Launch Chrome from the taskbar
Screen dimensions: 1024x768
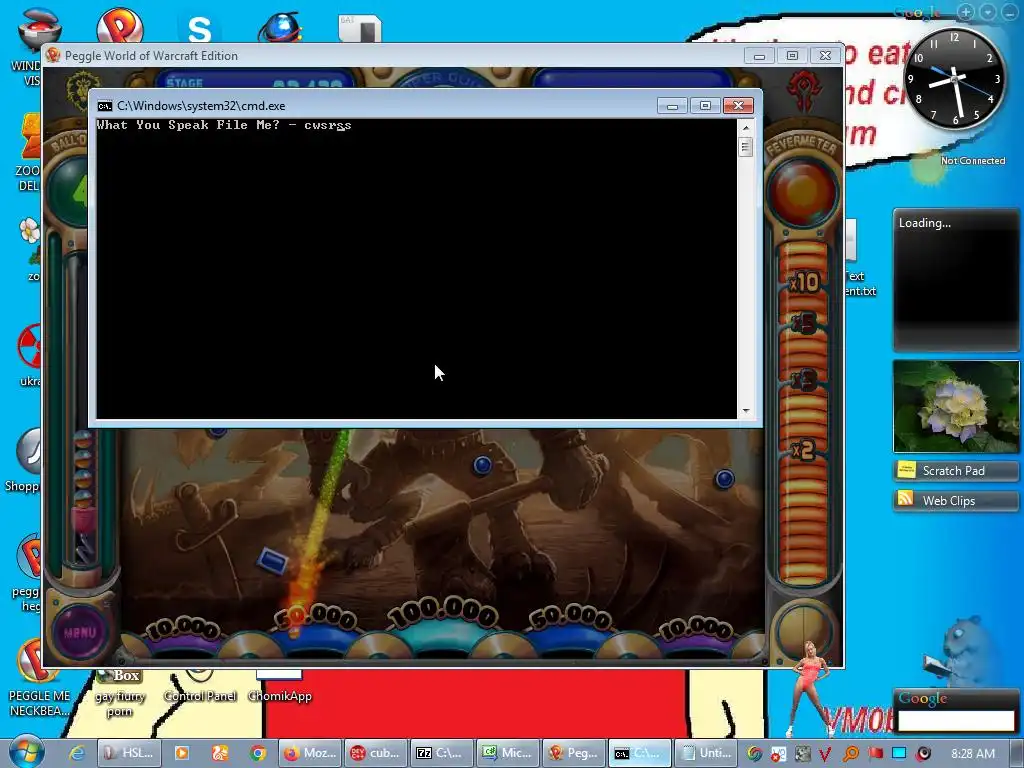pos(258,753)
